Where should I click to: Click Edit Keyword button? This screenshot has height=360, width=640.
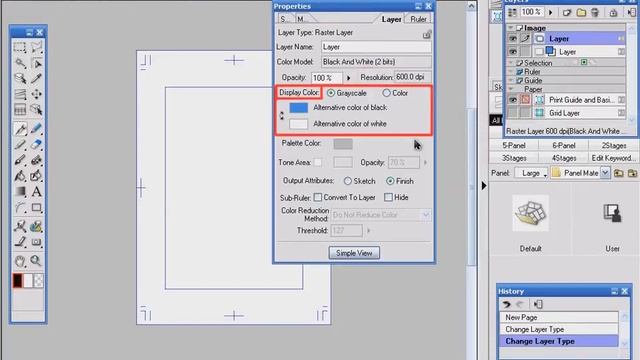click(613, 158)
